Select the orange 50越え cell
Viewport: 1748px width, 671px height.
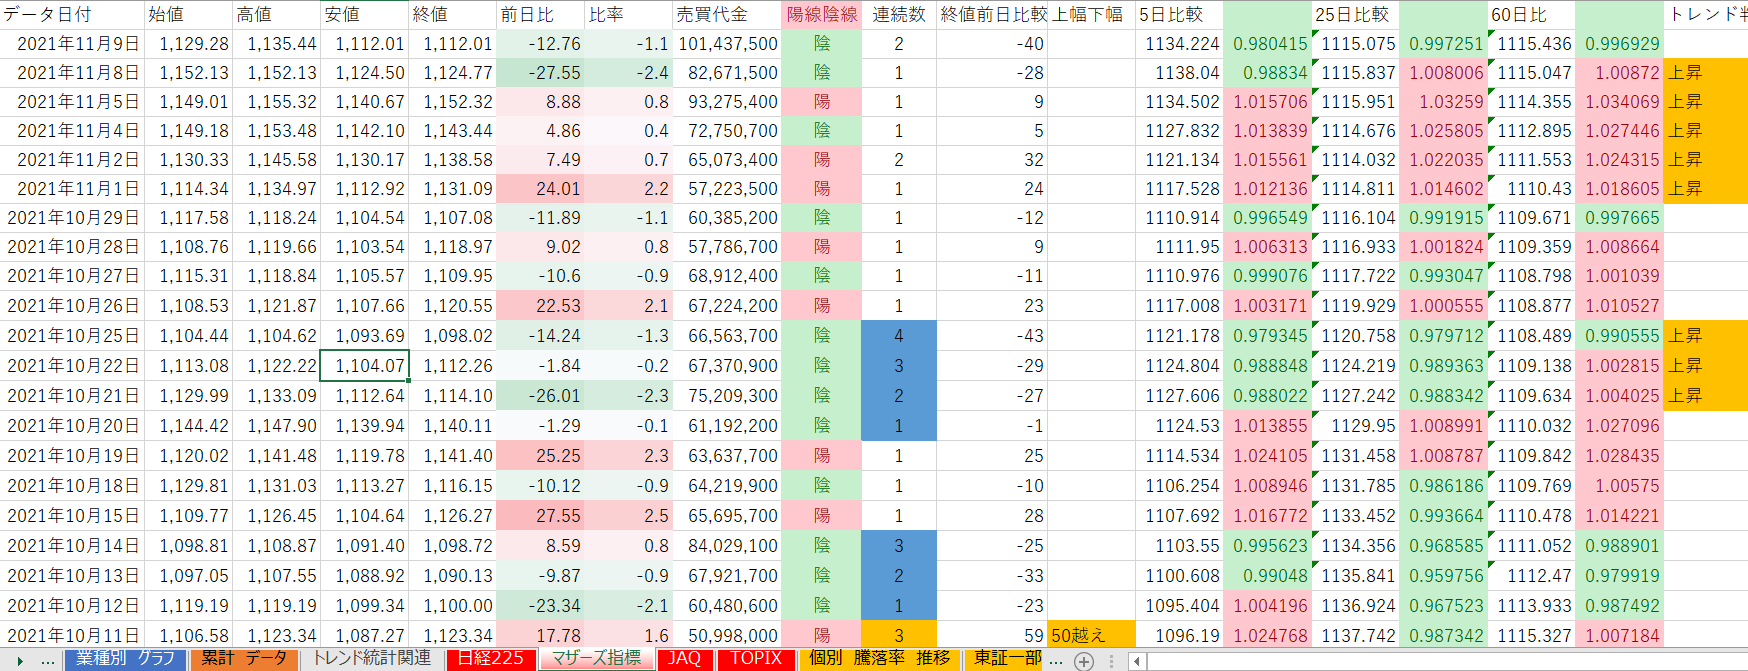click(1090, 636)
